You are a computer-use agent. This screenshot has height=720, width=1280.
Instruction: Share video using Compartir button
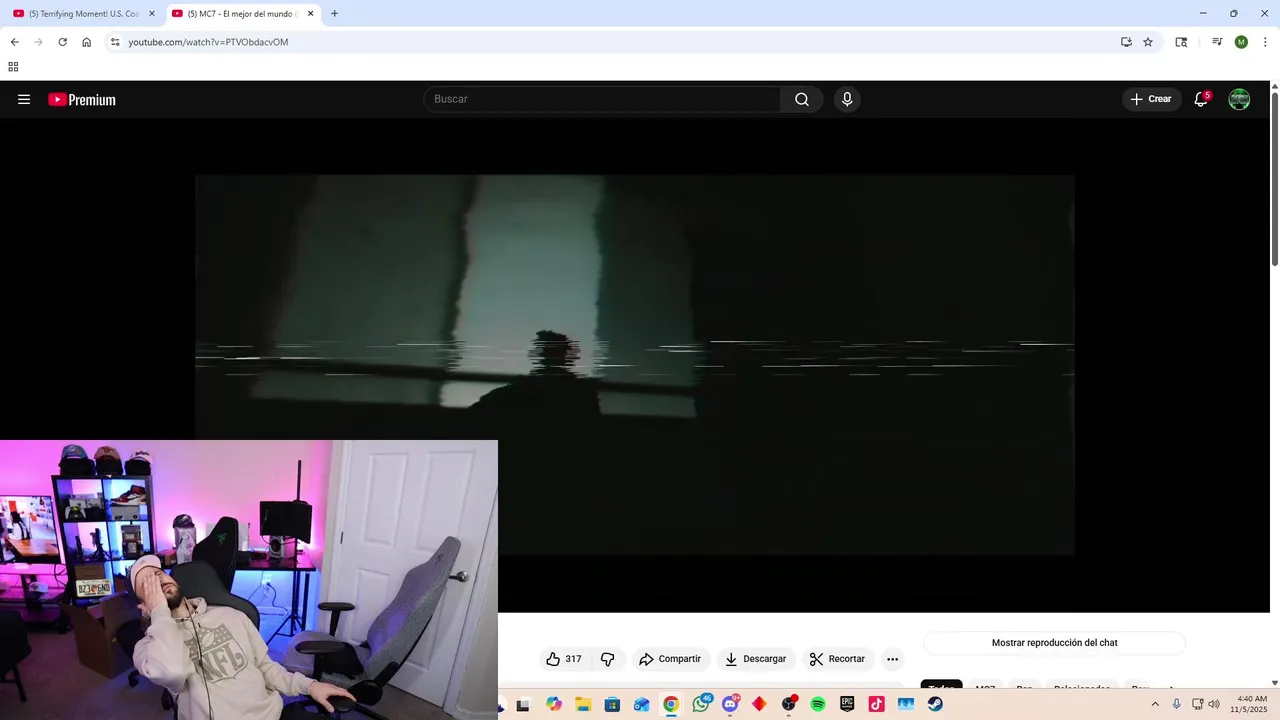click(x=670, y=659)
